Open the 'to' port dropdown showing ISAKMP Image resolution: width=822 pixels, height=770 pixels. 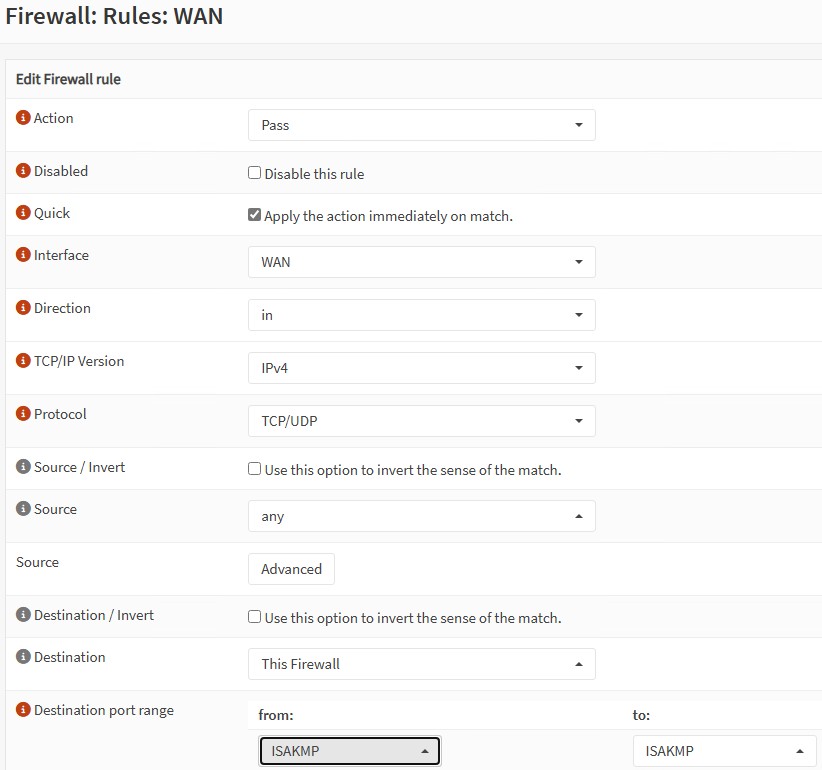[724, 751]
